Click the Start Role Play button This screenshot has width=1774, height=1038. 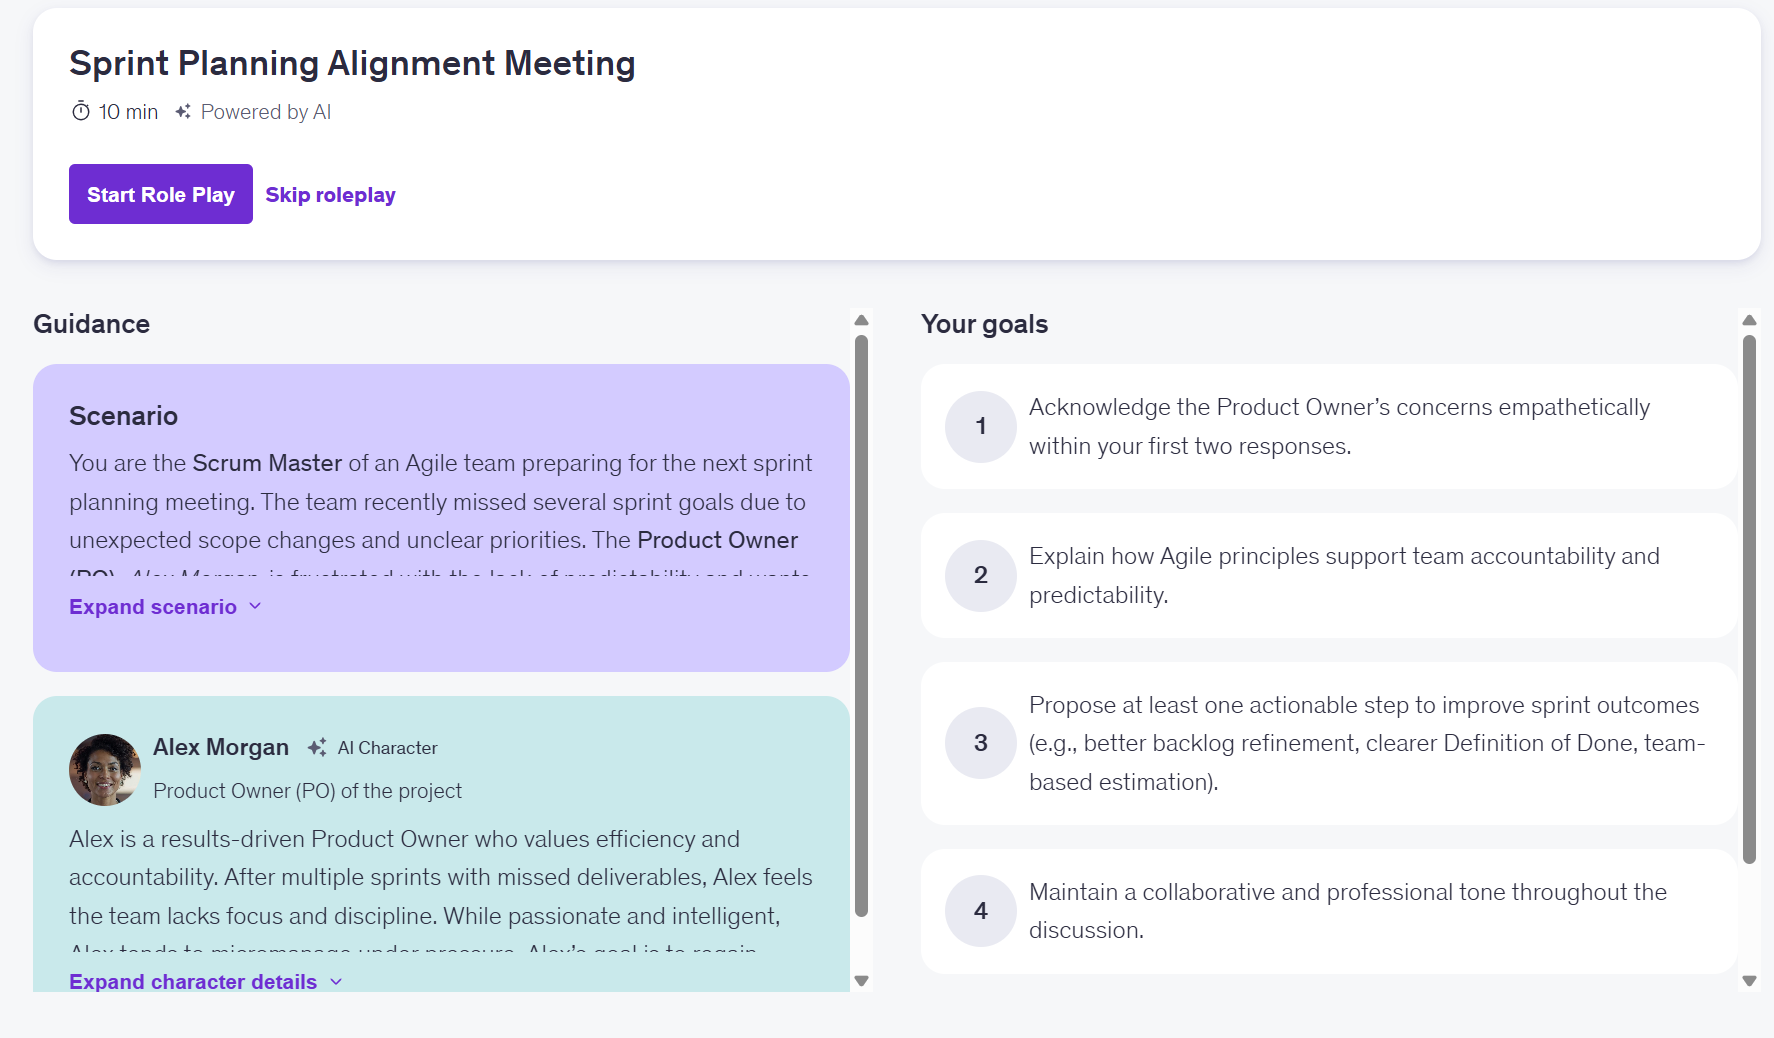160,194
